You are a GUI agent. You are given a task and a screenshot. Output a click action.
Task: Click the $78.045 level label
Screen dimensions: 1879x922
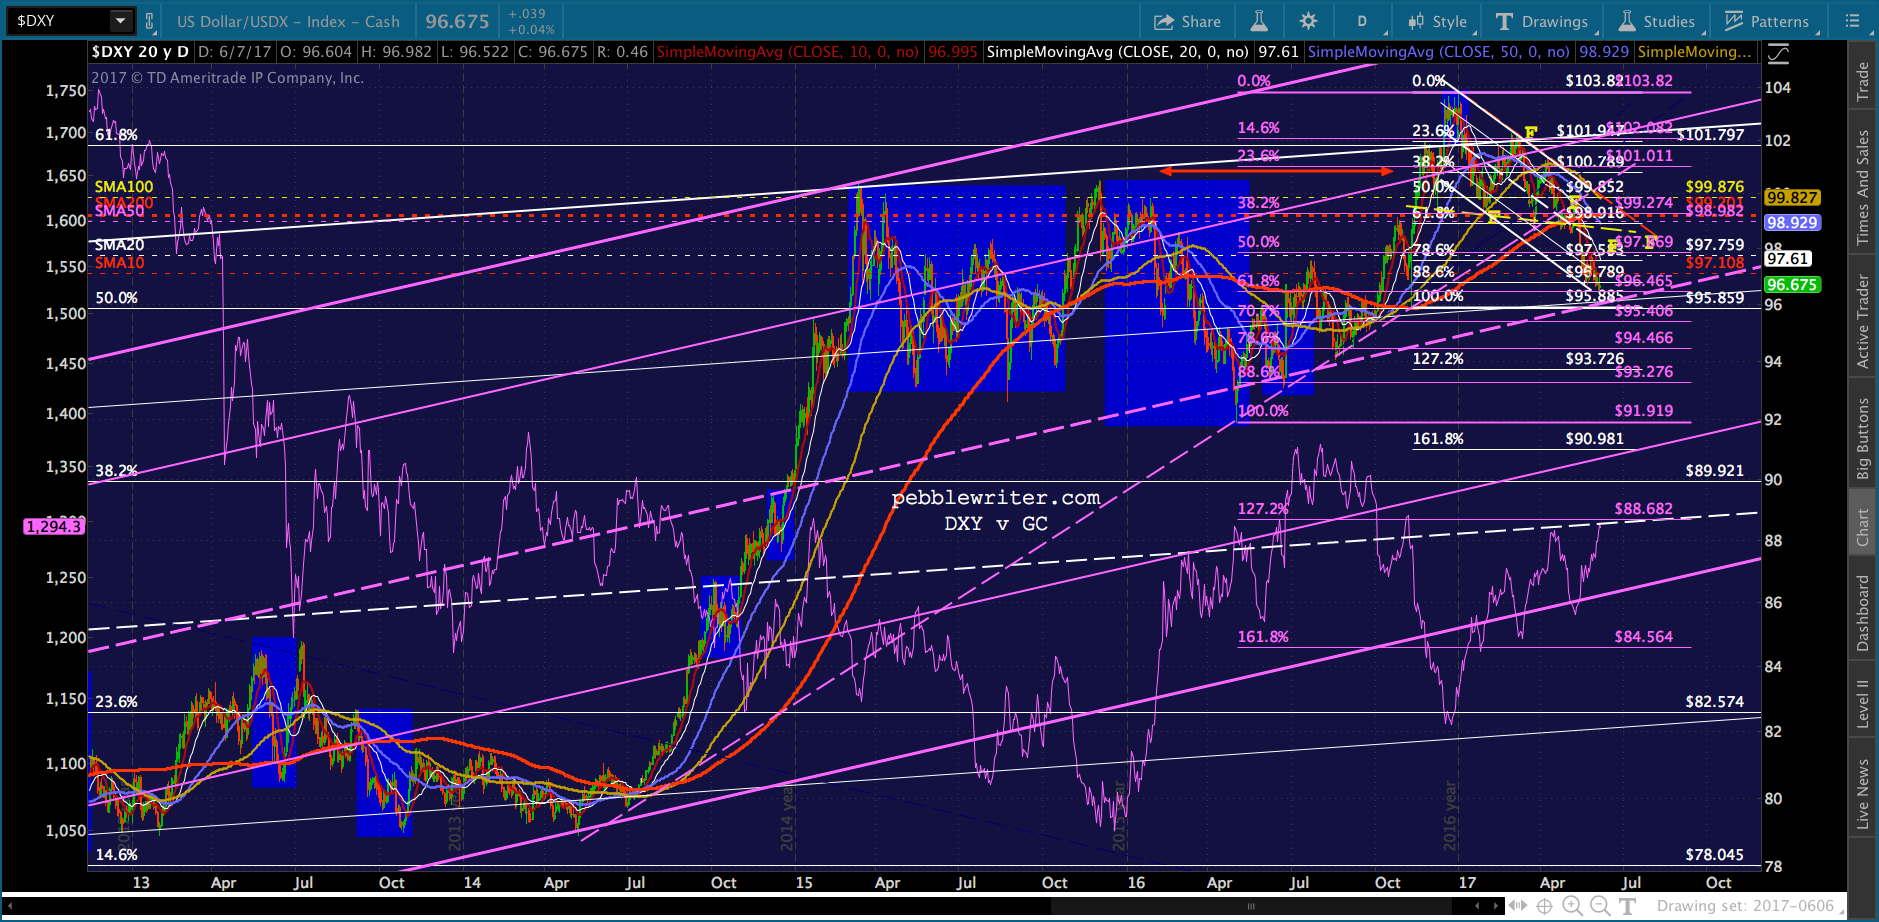[x=1715, y=855]
